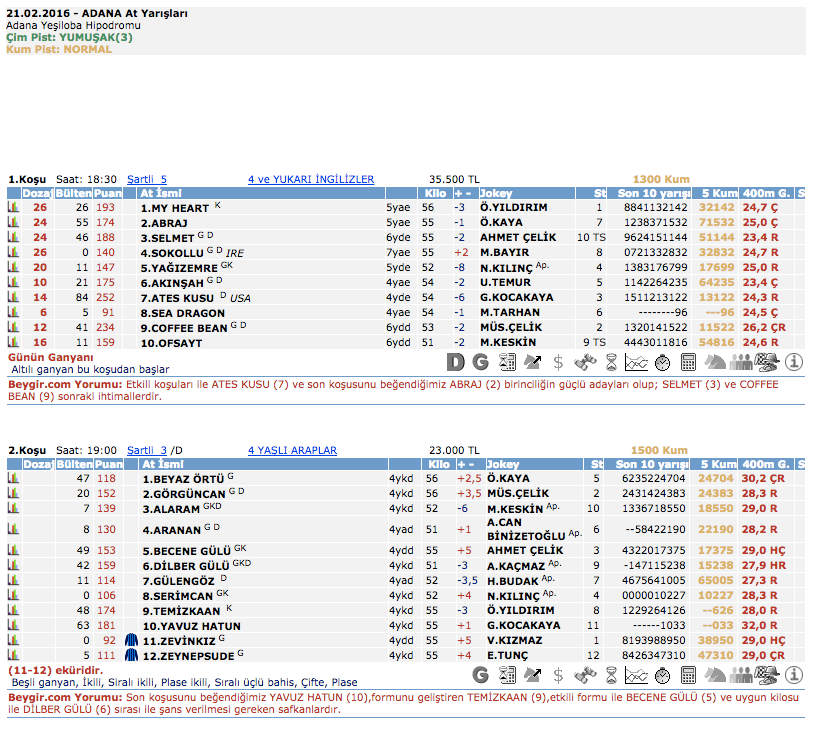
Task: Select horse name ATES KUSU in race 1
Action: (x=182, y=298)
